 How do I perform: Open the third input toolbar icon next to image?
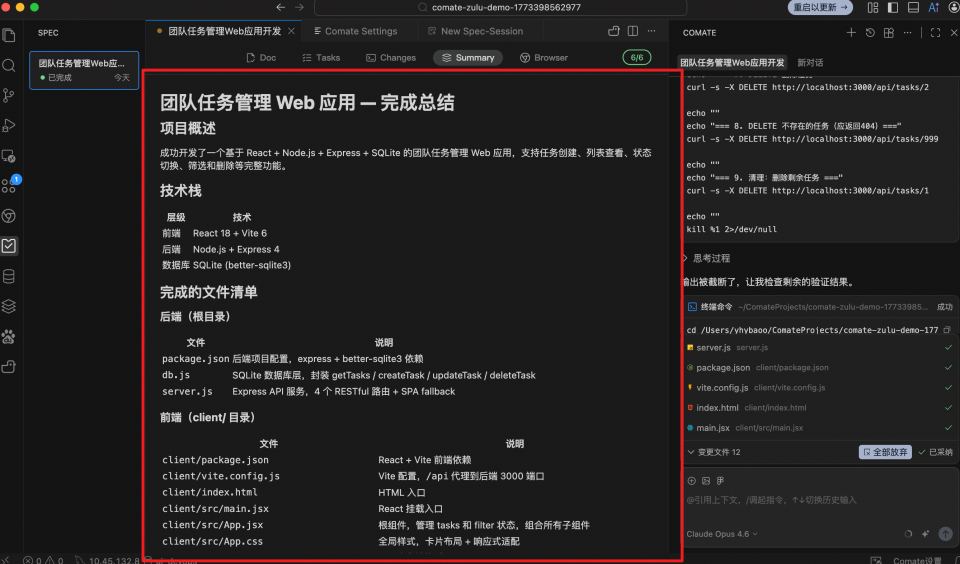tap(720, 481)
